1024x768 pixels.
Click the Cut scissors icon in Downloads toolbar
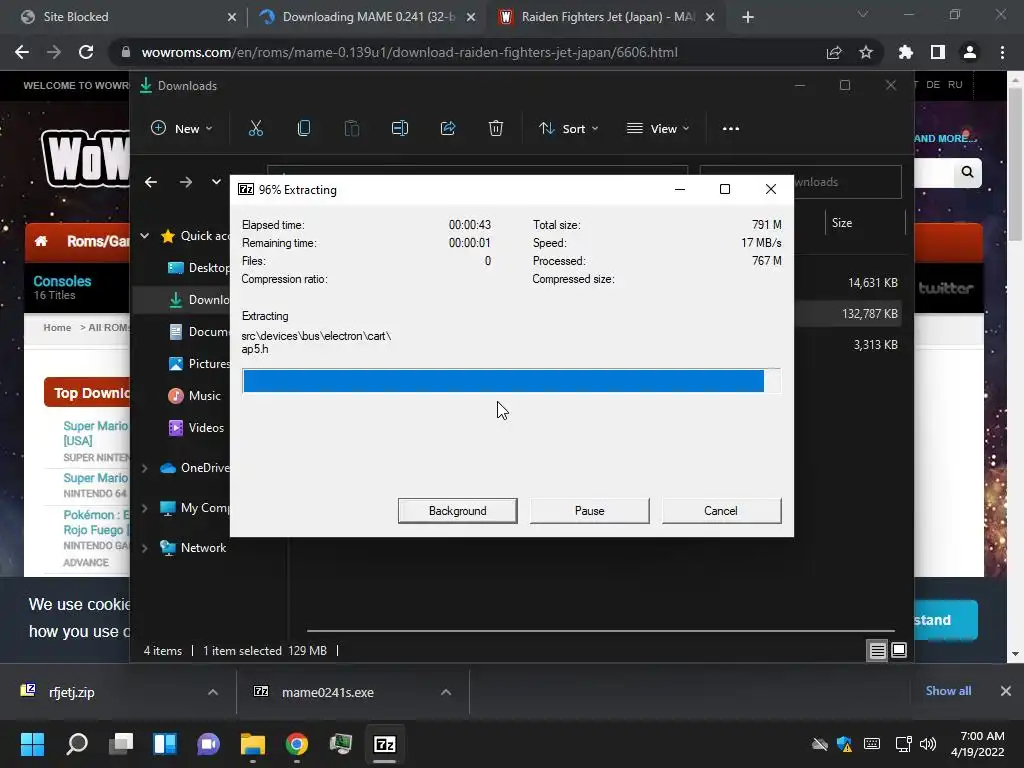point(255,129)
